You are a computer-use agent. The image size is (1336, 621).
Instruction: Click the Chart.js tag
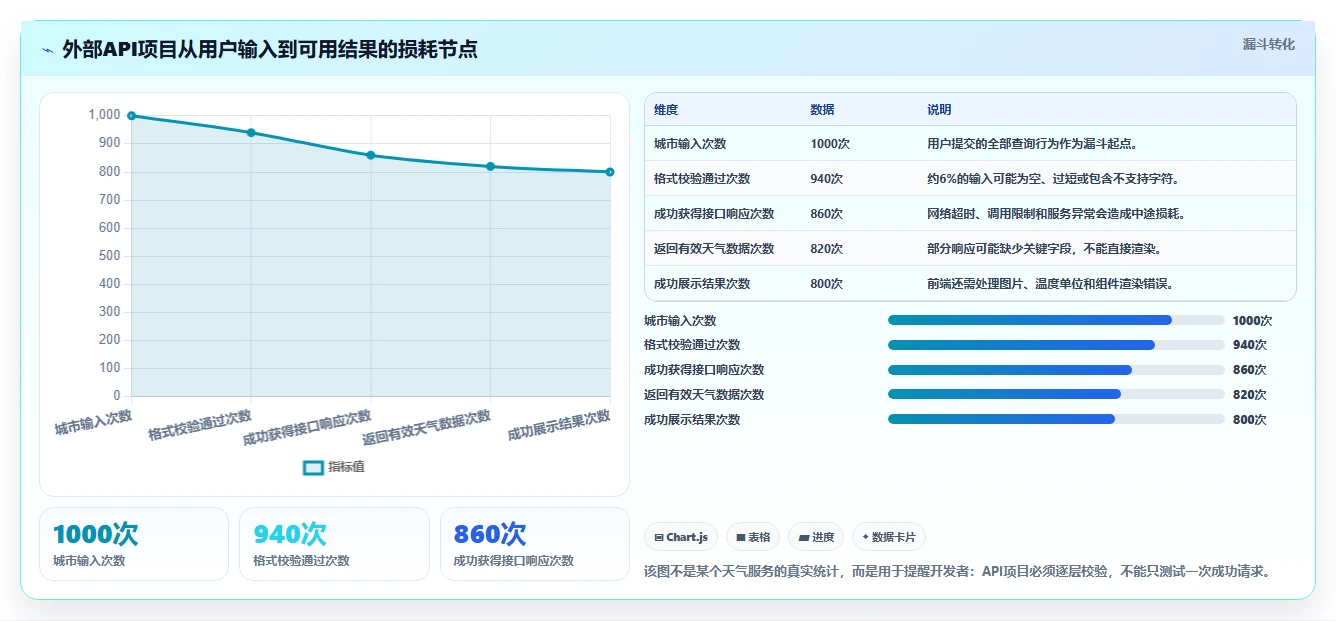point(681,537)
